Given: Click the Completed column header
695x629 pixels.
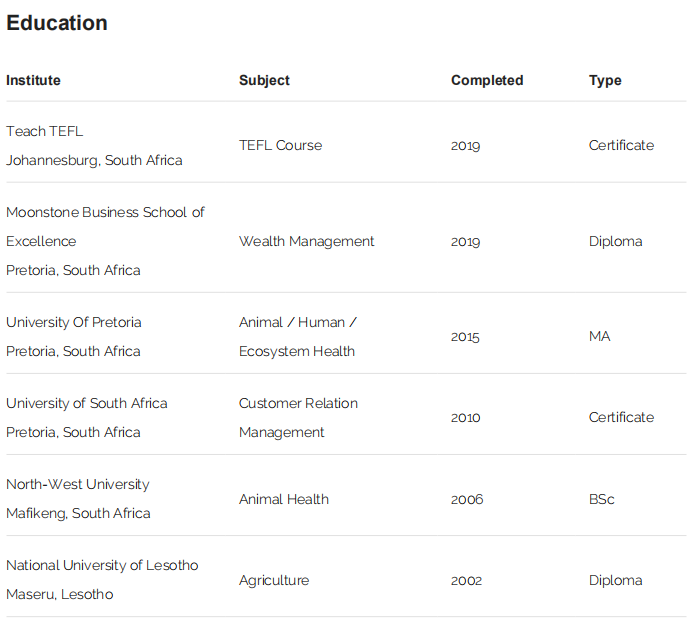Looking at the screenshot, I should point(487,80).
